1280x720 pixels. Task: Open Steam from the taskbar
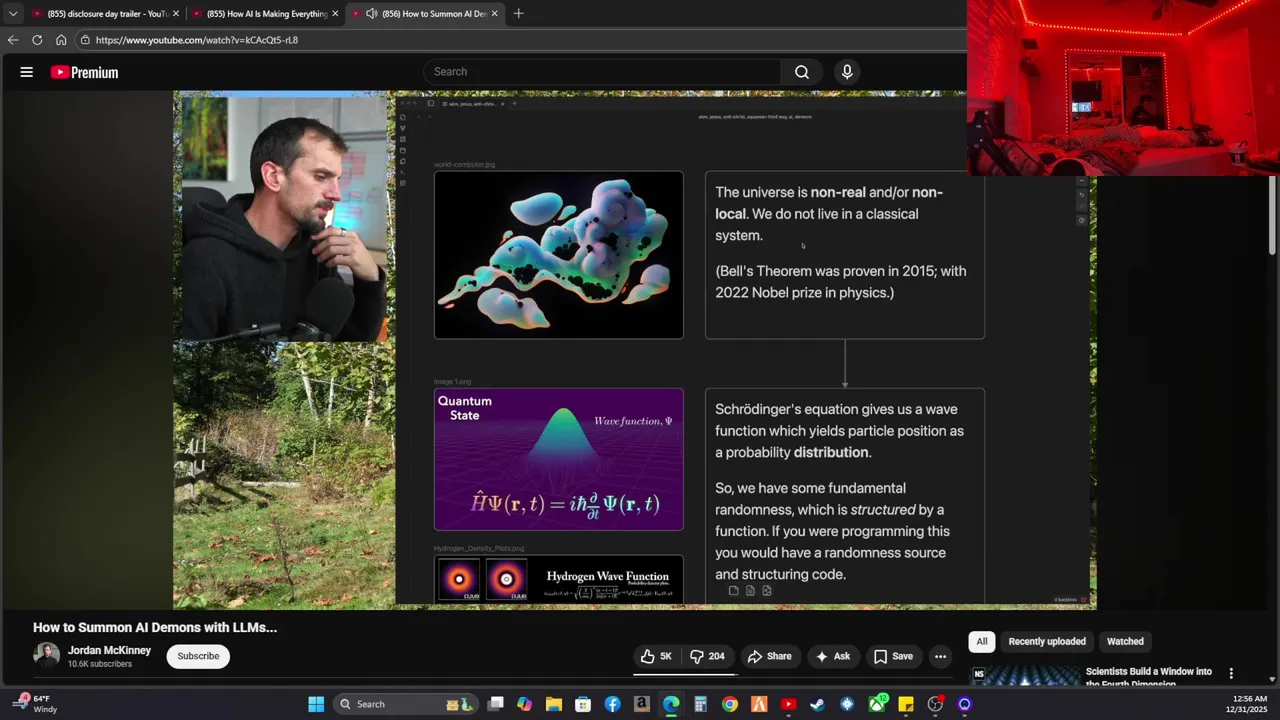pos(818,704)
